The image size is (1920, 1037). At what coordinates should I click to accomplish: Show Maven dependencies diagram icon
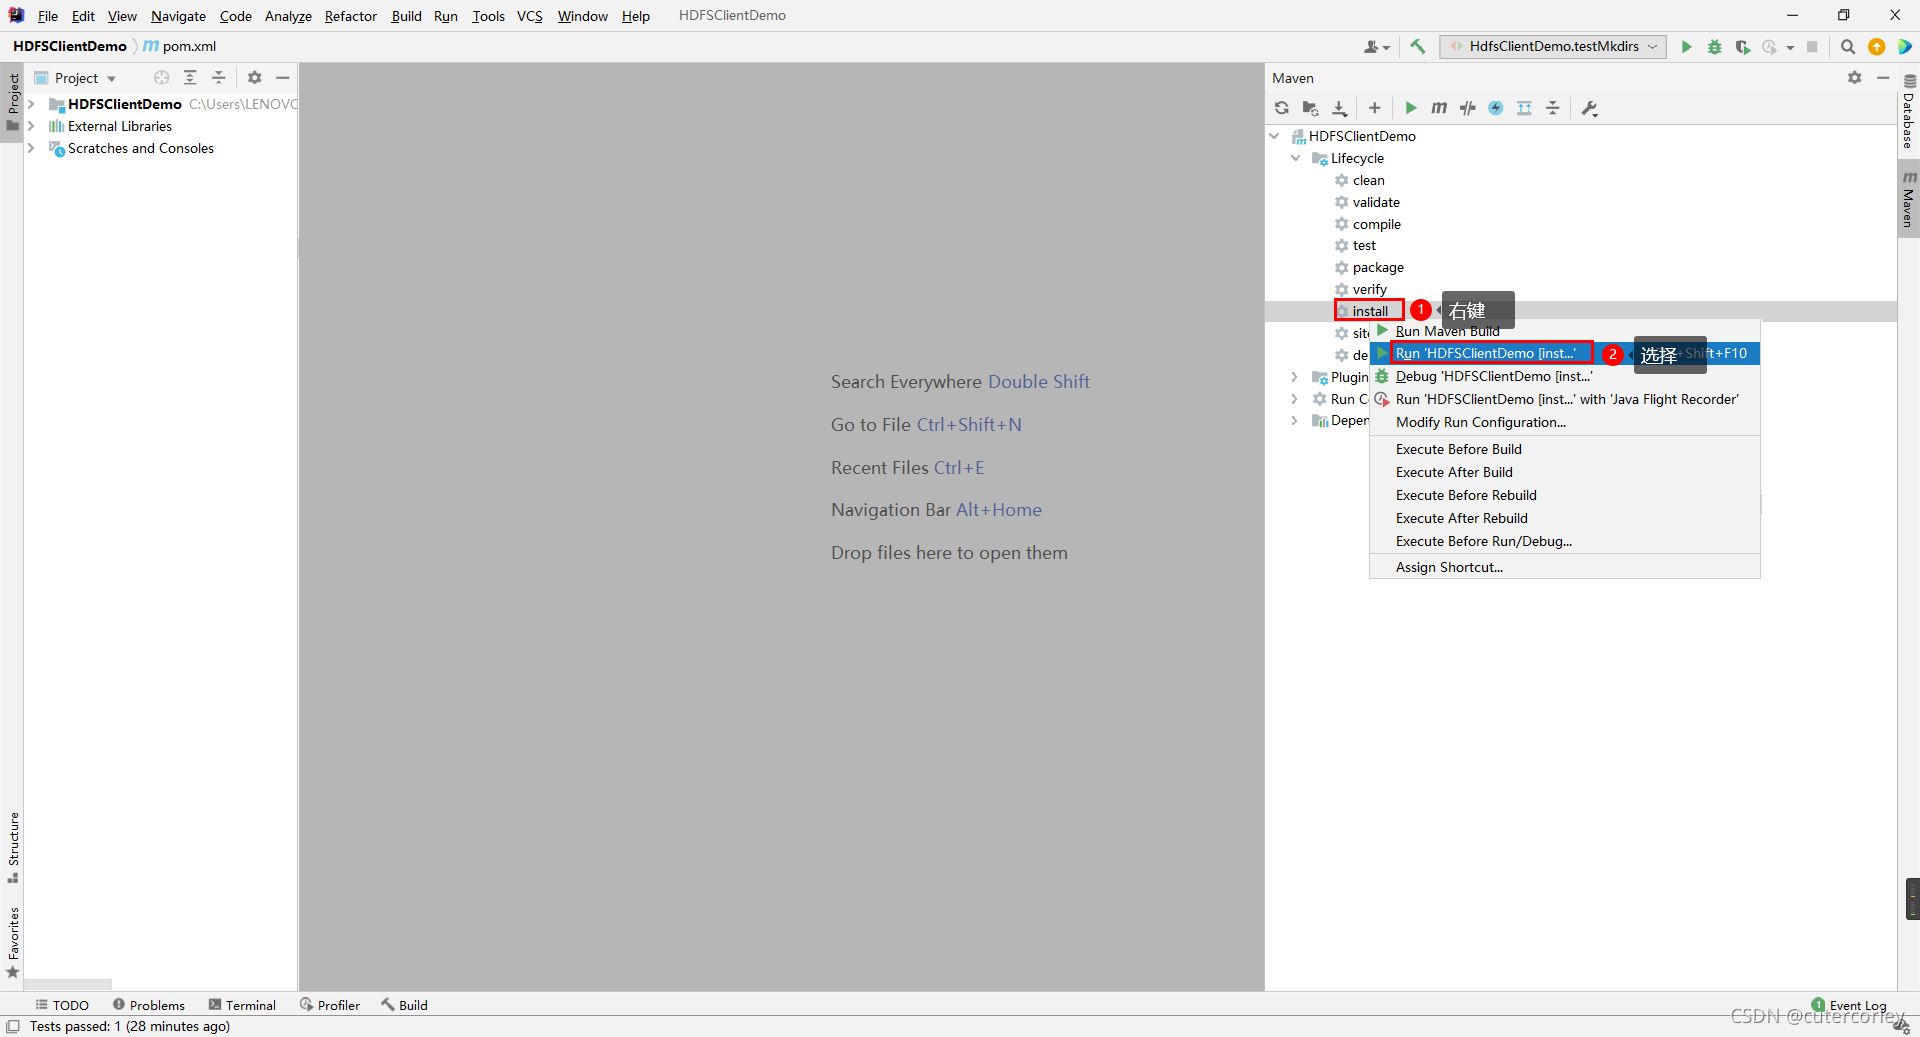pyautogui.click(x=1524, y=108)
